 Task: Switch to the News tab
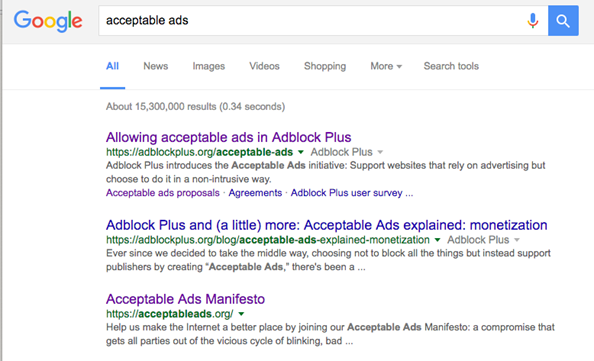click(156, 66)
